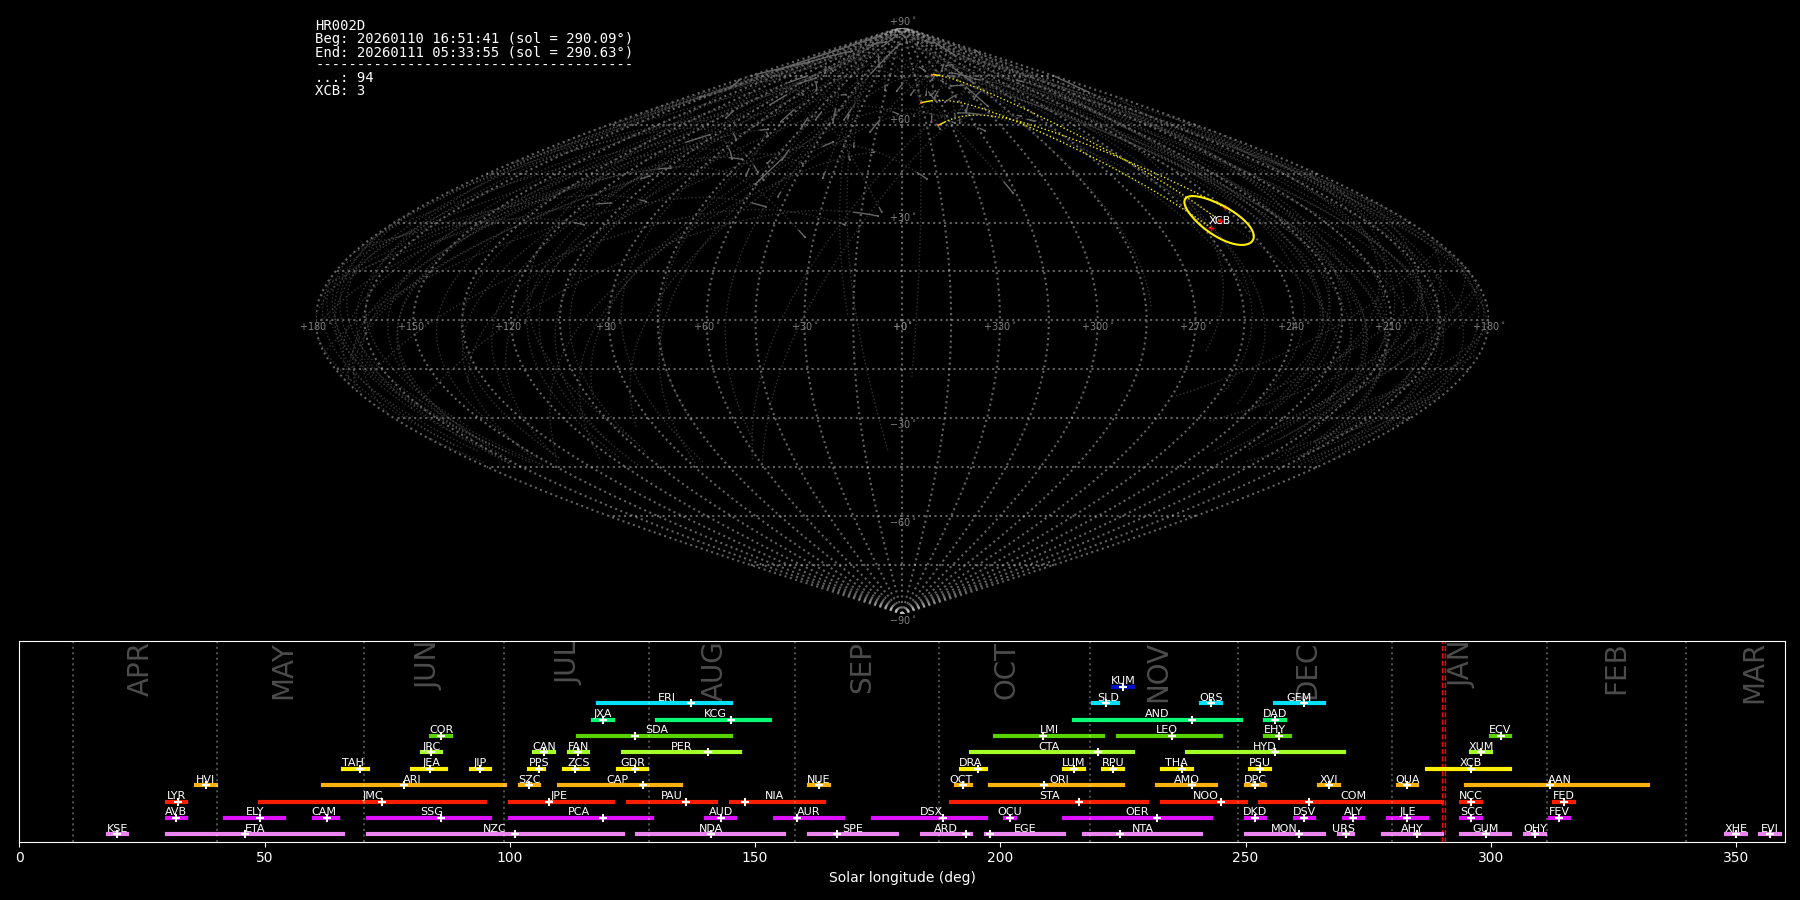Image resolution: width=1800 pixels, height=900 pixels.
Task: Click the STA shower label
Action: tap(1050, 796)
